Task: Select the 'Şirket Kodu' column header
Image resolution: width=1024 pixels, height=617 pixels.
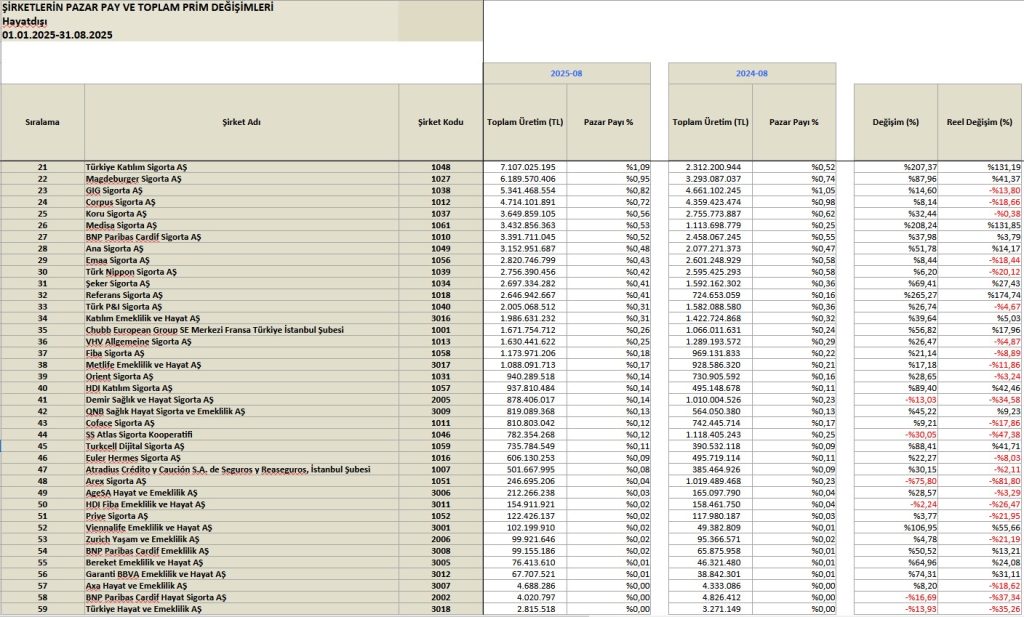Action: 441,122
